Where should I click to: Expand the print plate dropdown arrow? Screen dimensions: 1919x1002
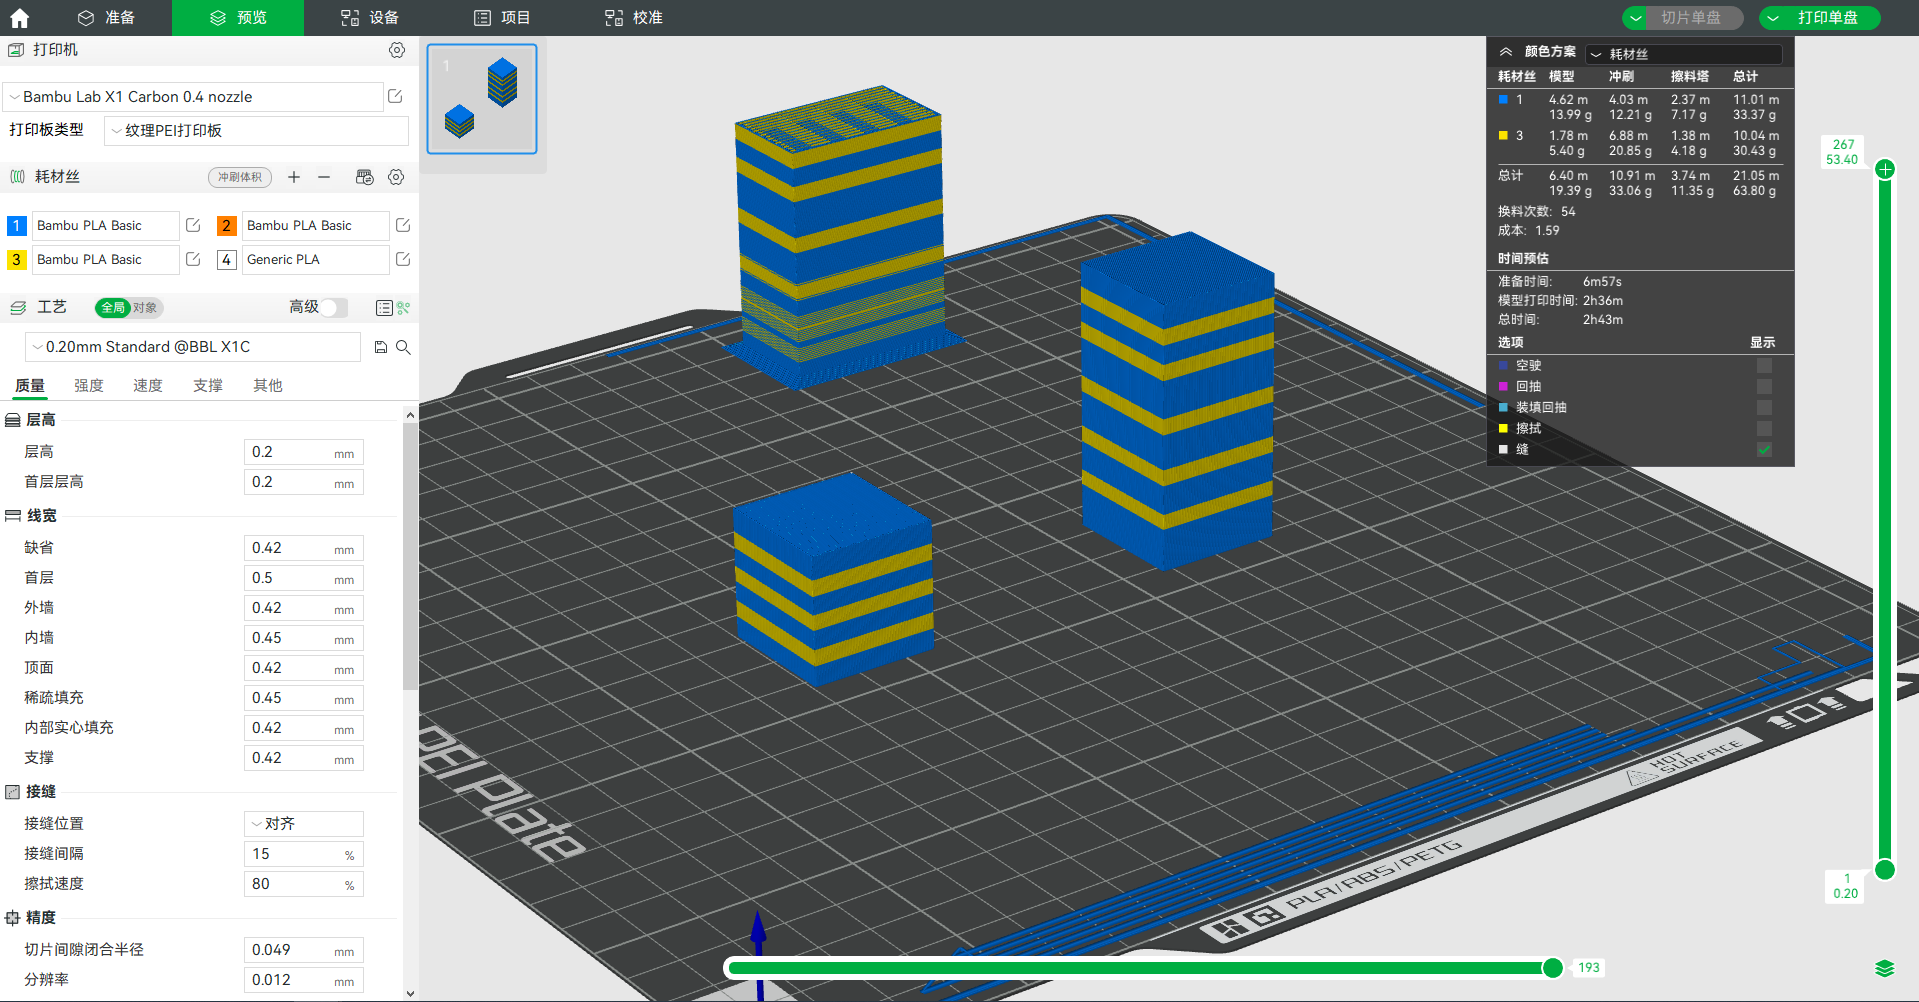click(1773, 18)
